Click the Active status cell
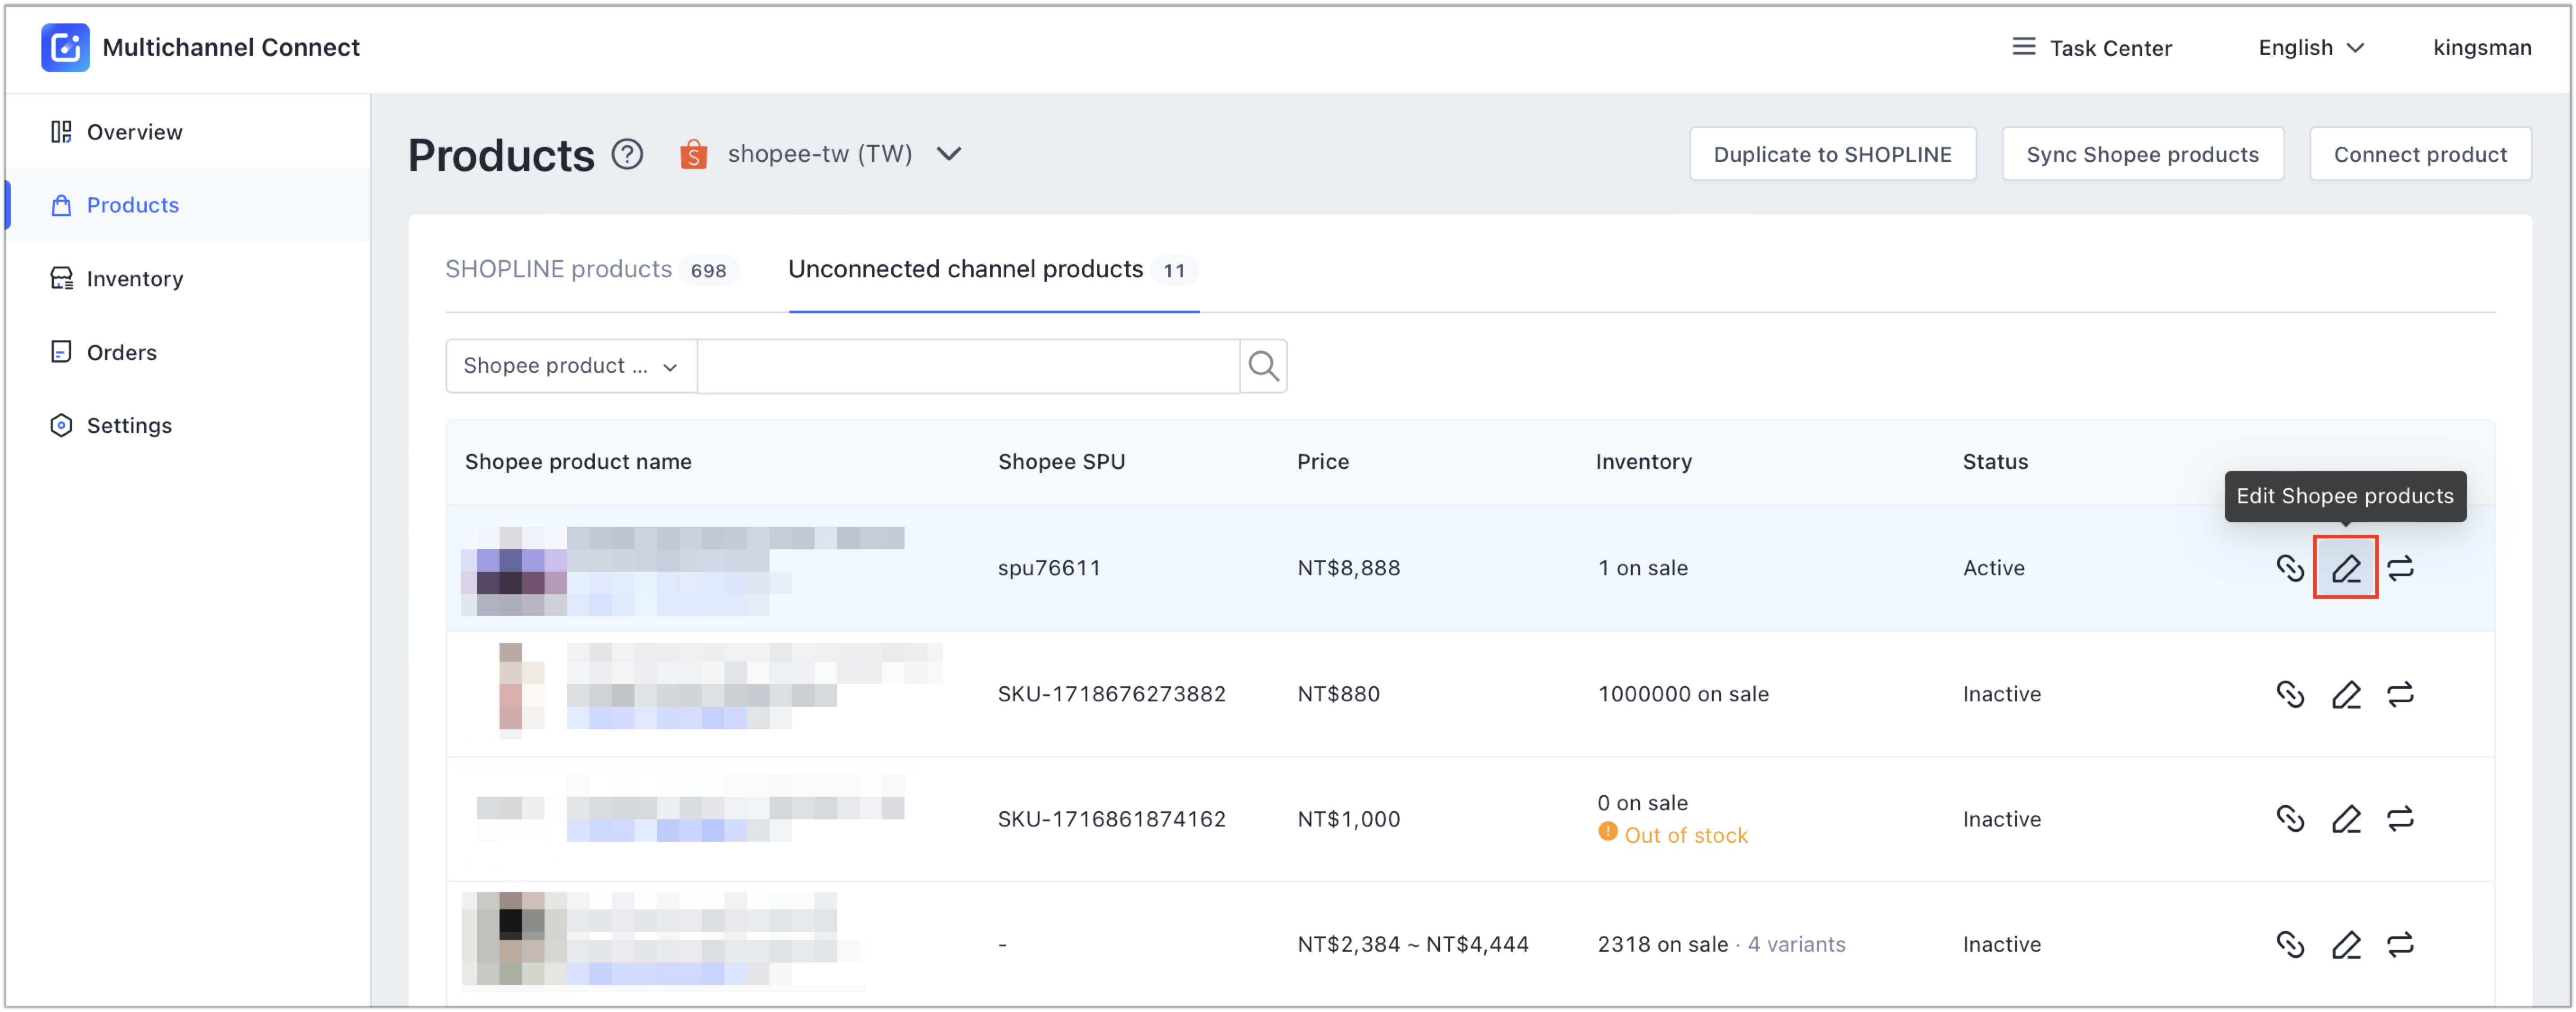Image resolution: width=2576 pixels, height=1012 pixels. 1993,568
